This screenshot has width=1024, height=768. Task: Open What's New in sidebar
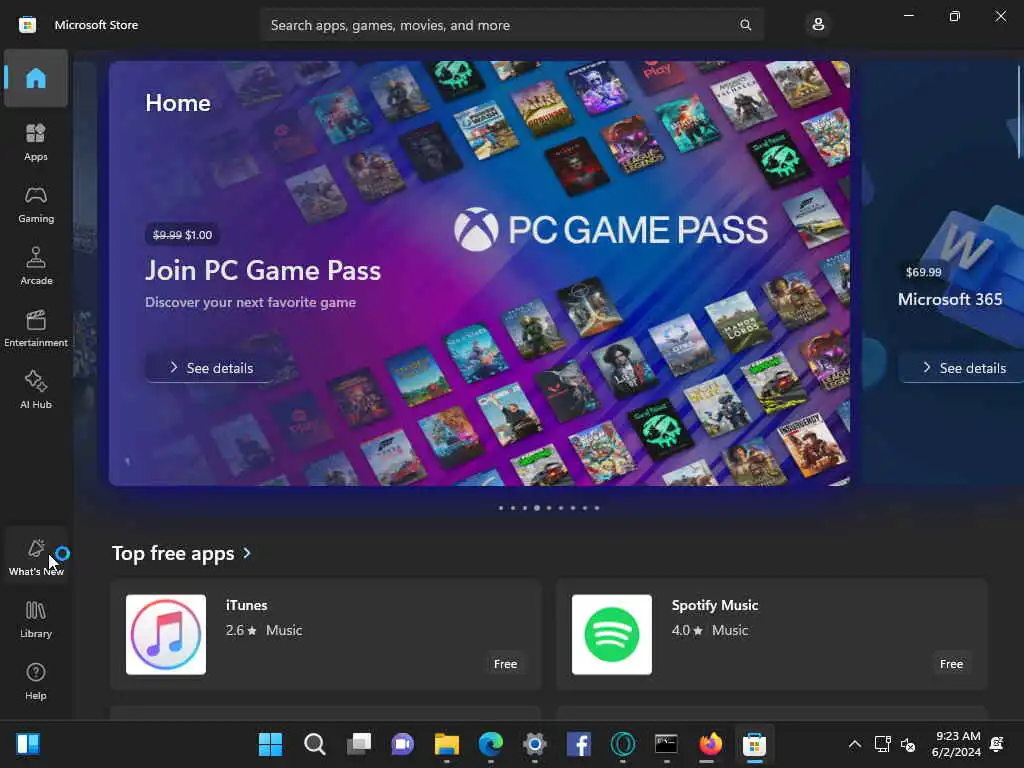click(x=36, y=556)
